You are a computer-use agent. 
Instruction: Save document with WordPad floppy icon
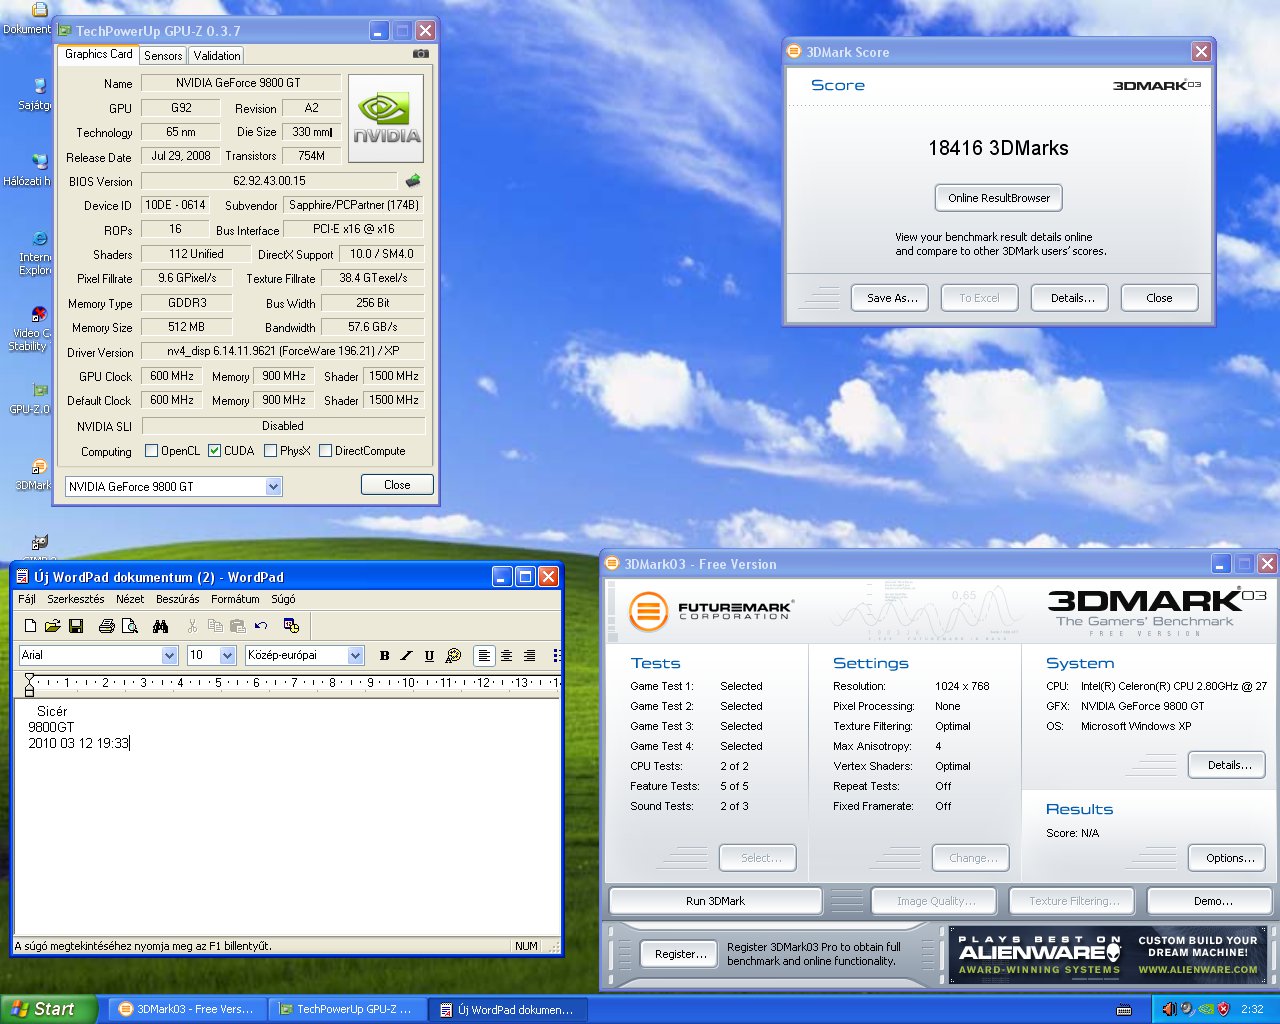(x=75, y=626)
